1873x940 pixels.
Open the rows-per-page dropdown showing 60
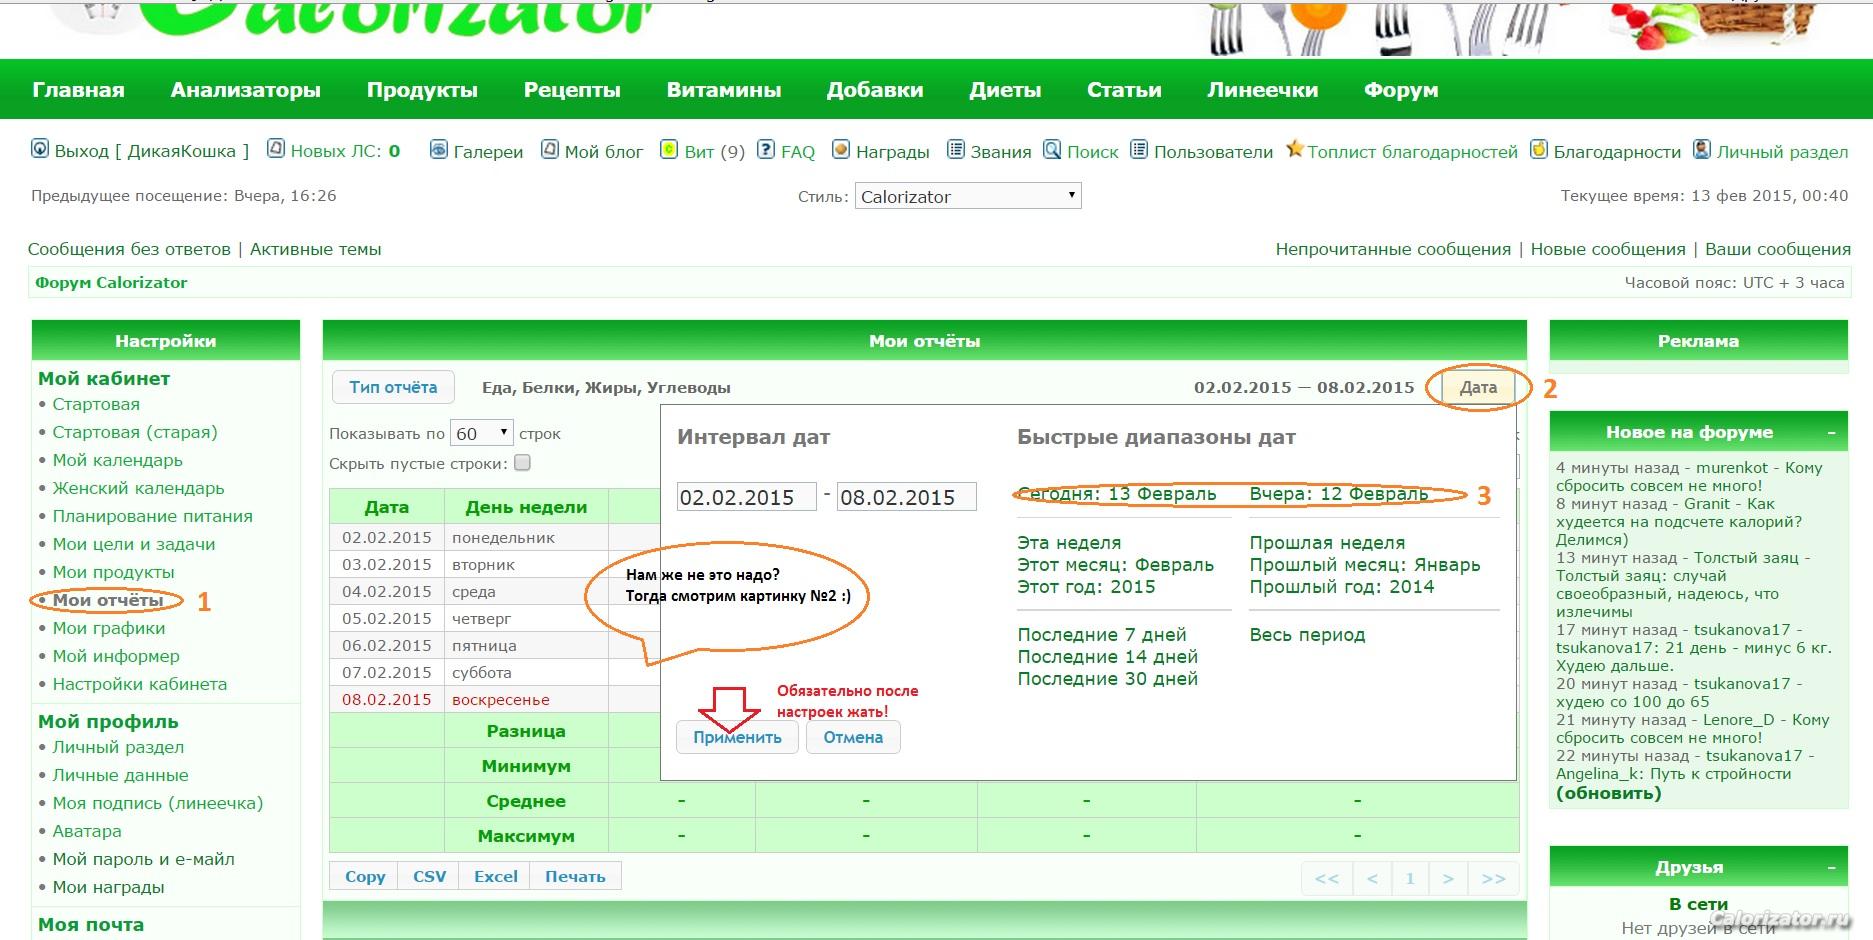click(x=481, y=433)
